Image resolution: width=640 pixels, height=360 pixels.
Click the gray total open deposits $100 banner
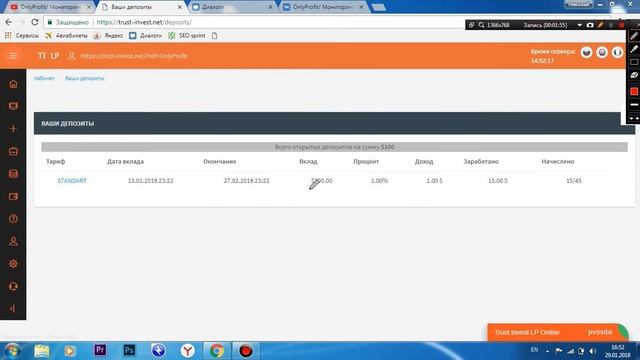[x=334, y=147]
